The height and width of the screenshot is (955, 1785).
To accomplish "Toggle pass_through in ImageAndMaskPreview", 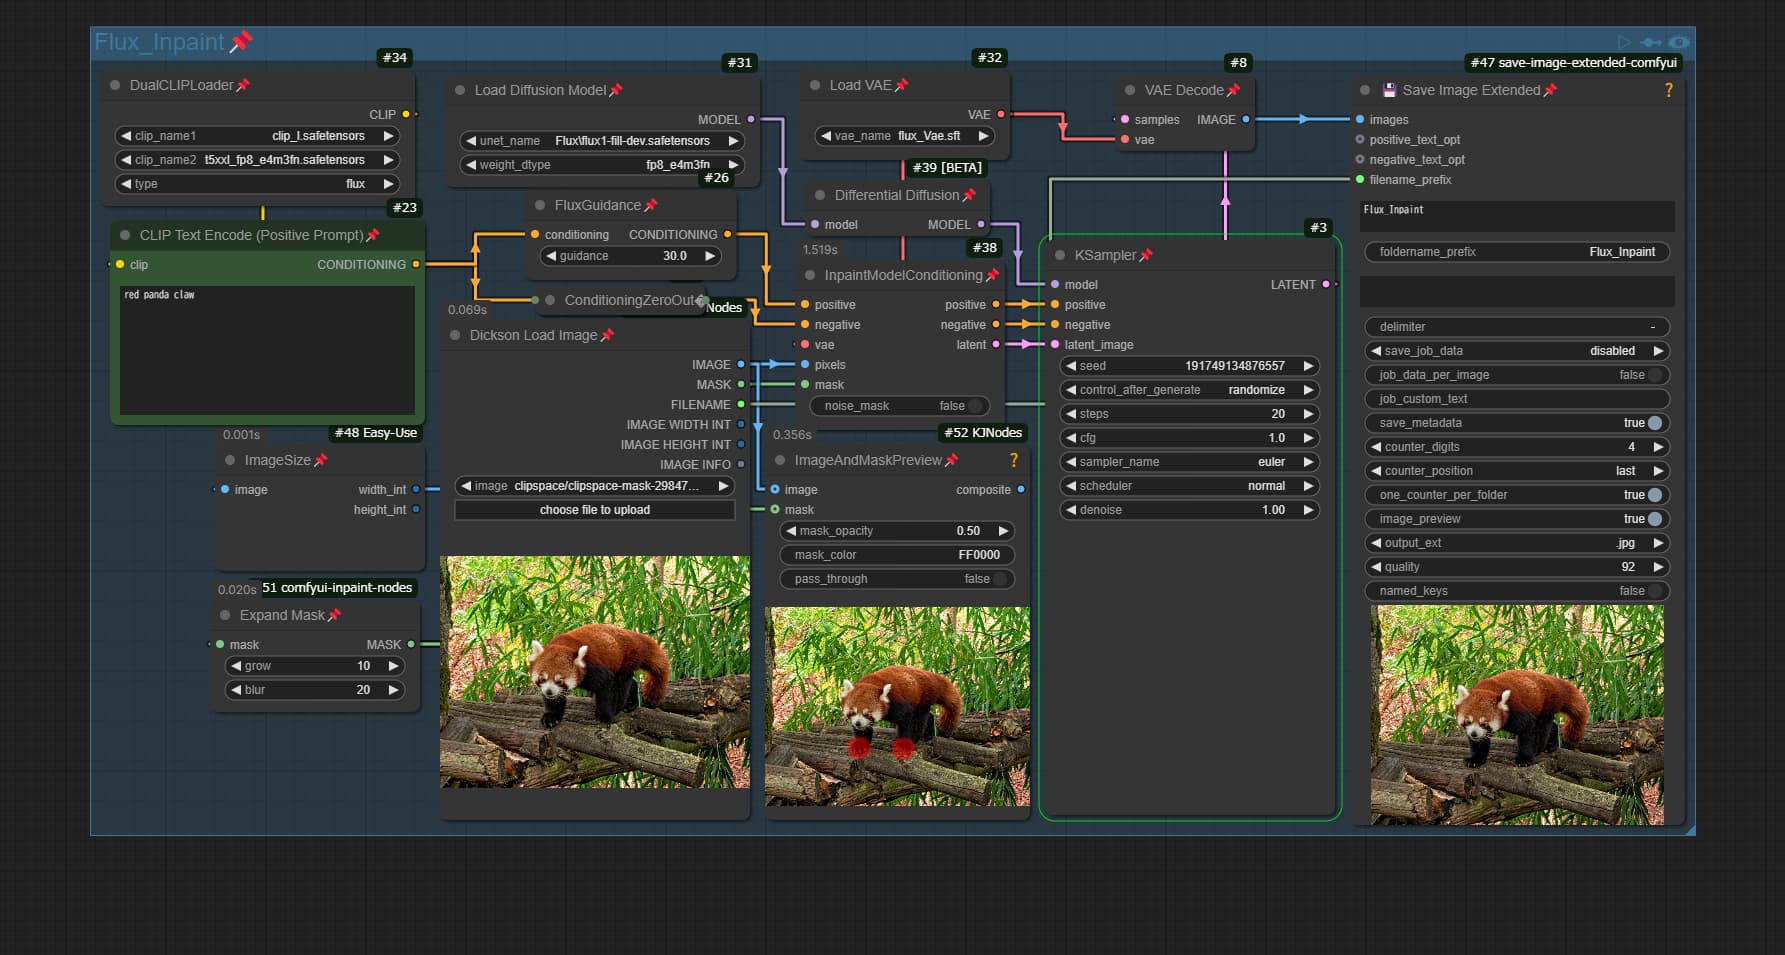I will [1000, 579].
